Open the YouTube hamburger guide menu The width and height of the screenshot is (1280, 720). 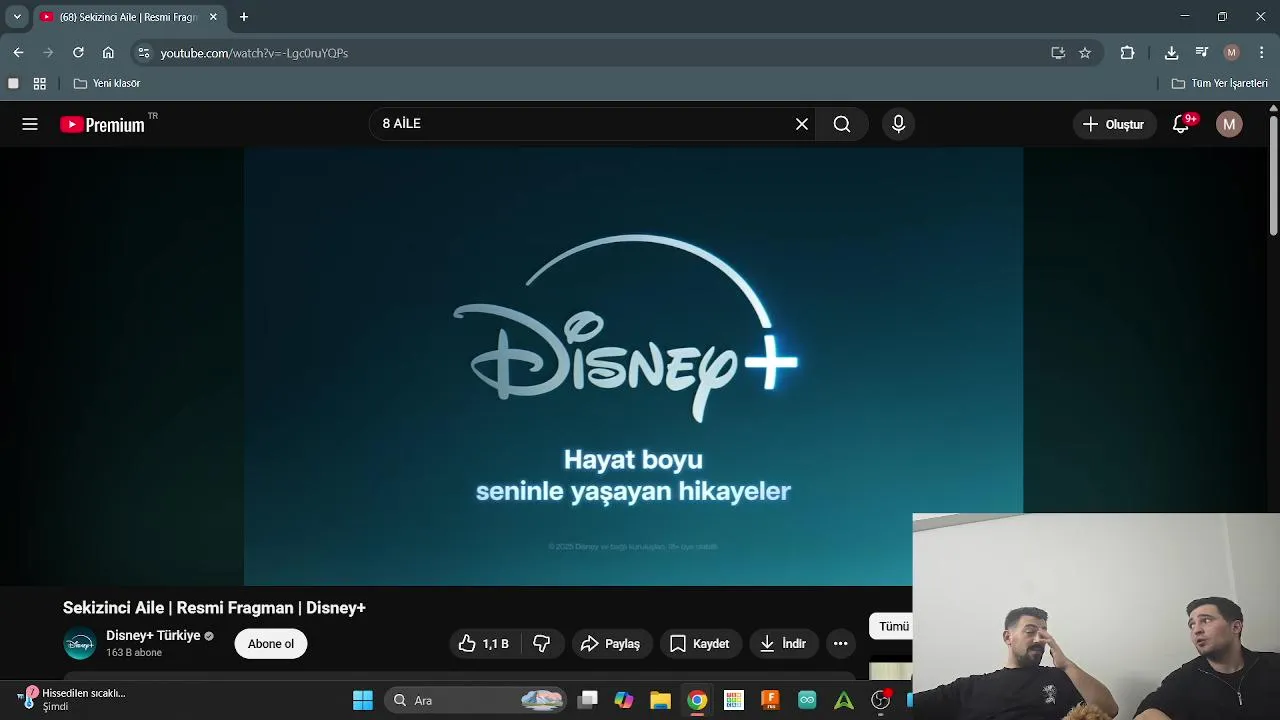tap(30, 124)
